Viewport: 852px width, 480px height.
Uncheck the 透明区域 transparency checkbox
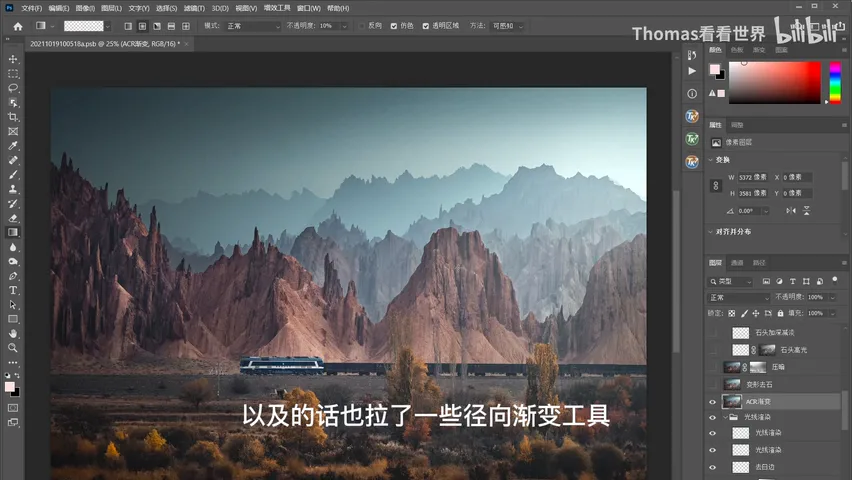tap(425, 26)
